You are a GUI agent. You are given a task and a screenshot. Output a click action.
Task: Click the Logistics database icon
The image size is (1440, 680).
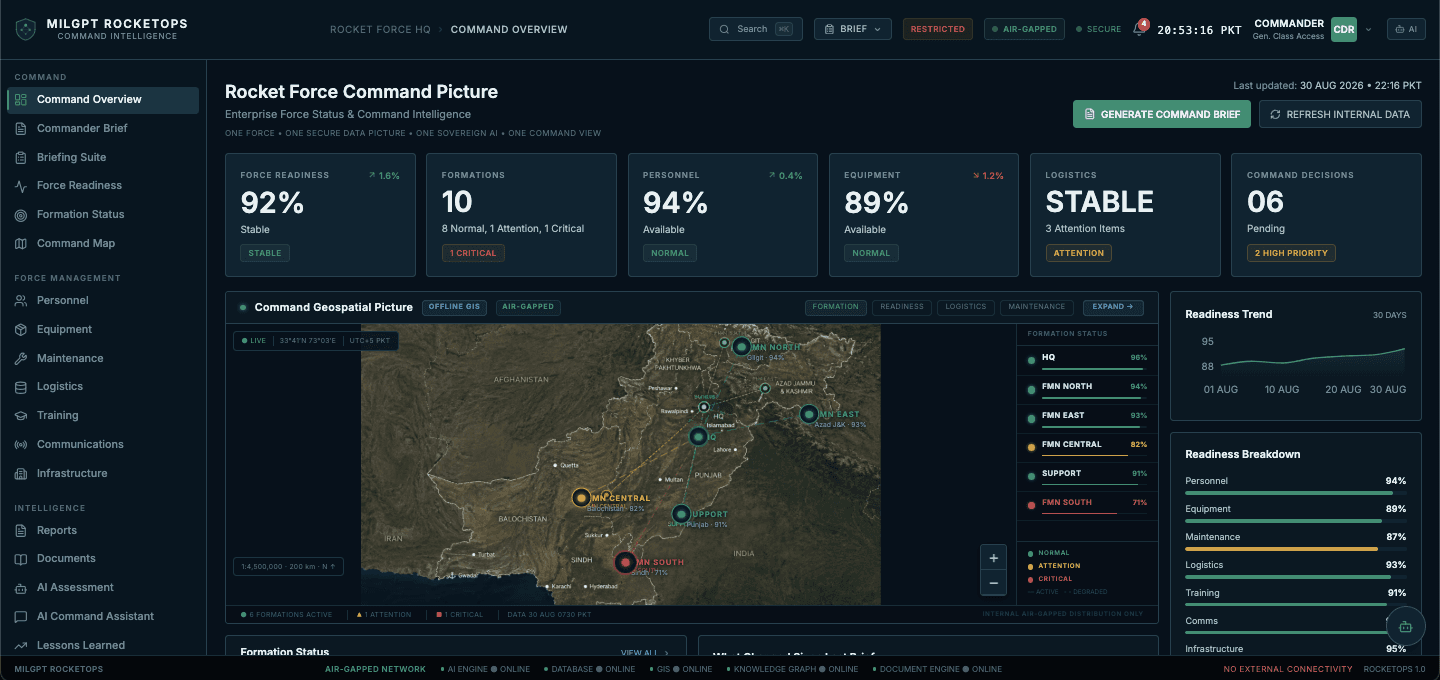coord(21,386)
